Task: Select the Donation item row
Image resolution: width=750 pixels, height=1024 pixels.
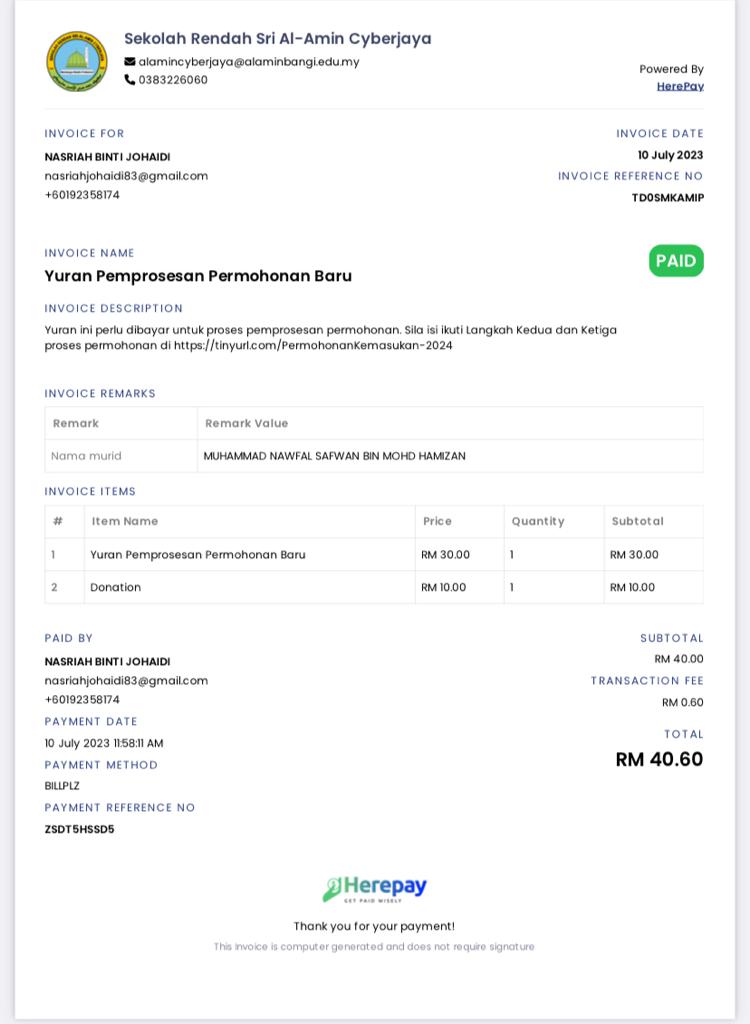Action: (x=374, y=587)
